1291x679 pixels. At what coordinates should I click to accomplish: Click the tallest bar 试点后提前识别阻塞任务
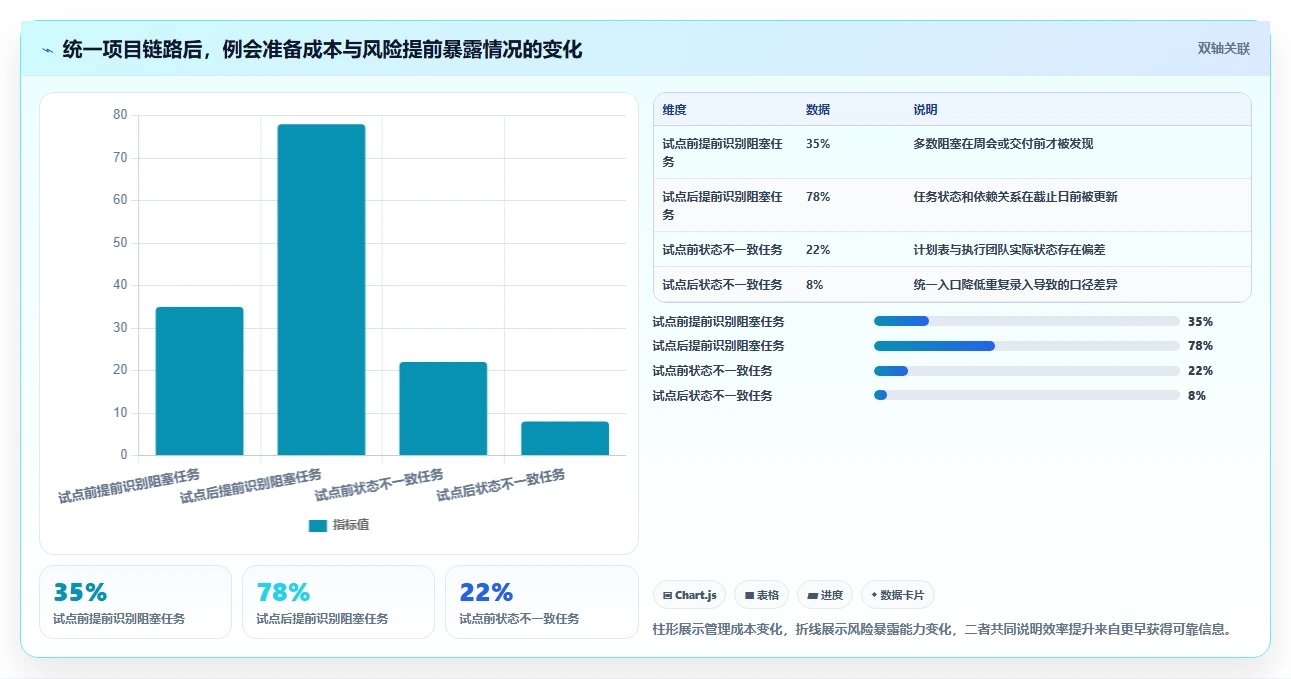pos(321,290)
